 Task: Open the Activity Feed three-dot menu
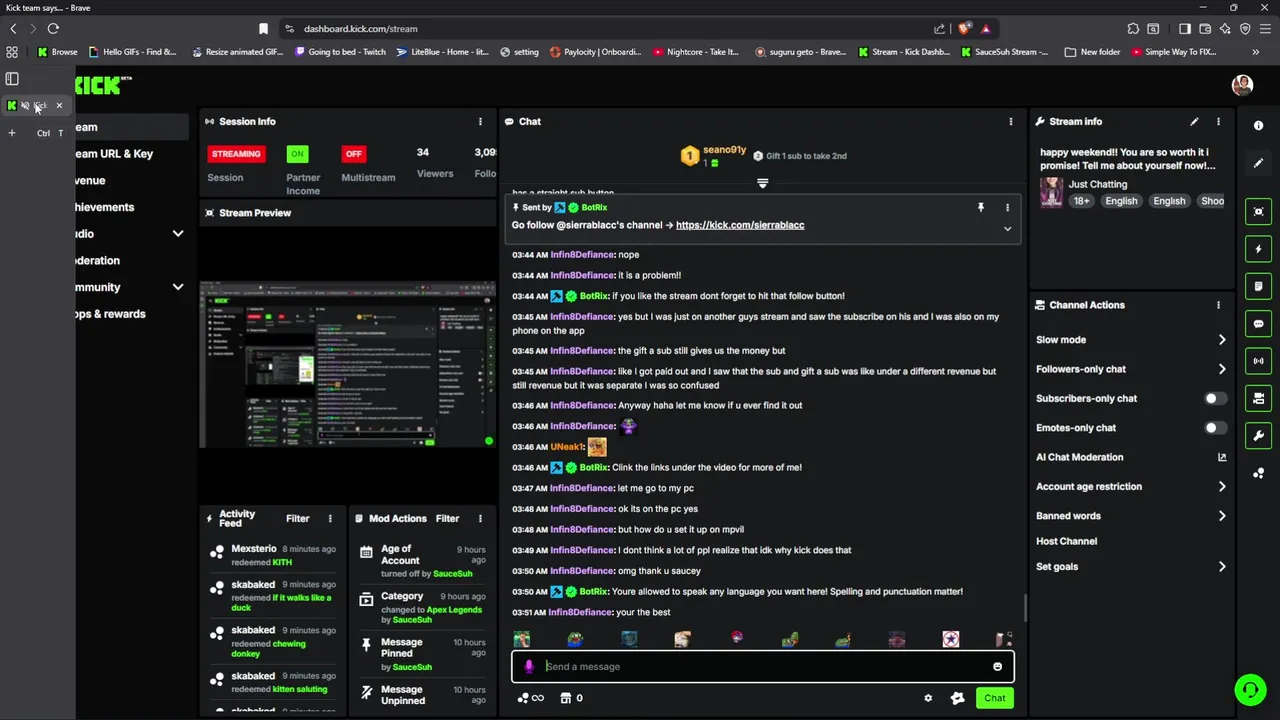click(x=330, y=518)
